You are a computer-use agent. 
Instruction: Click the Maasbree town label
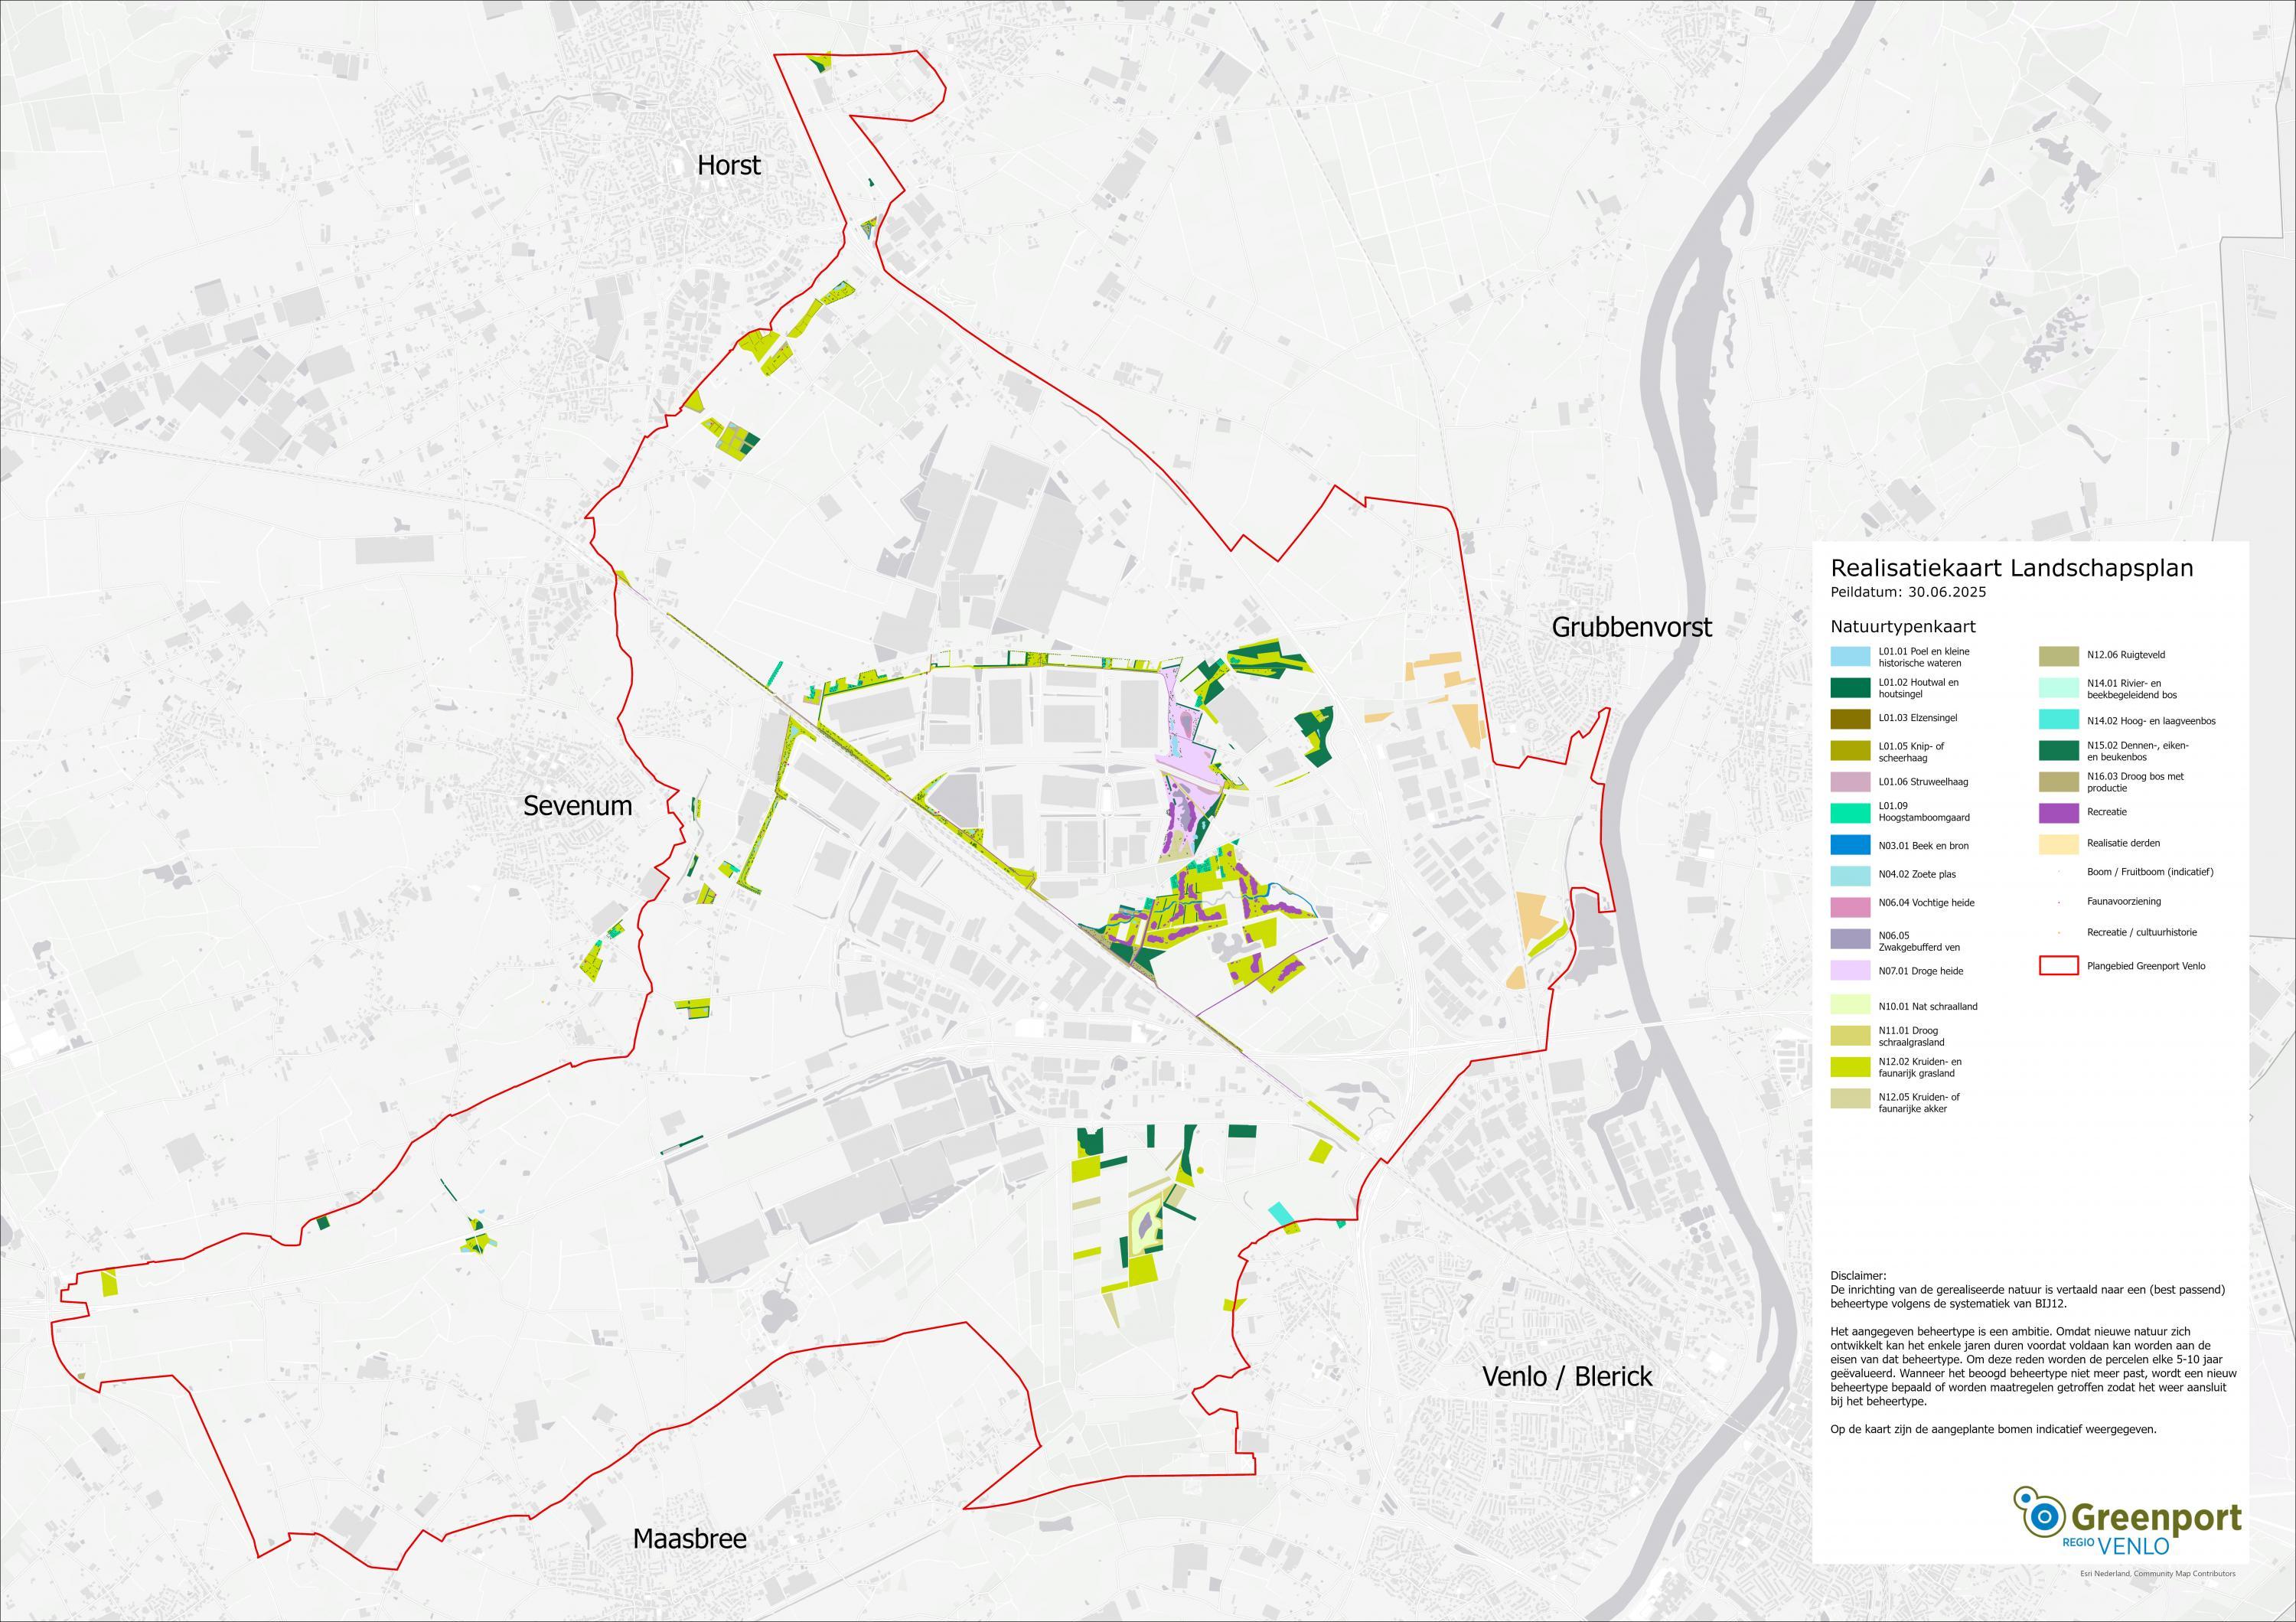[689, 1538]
